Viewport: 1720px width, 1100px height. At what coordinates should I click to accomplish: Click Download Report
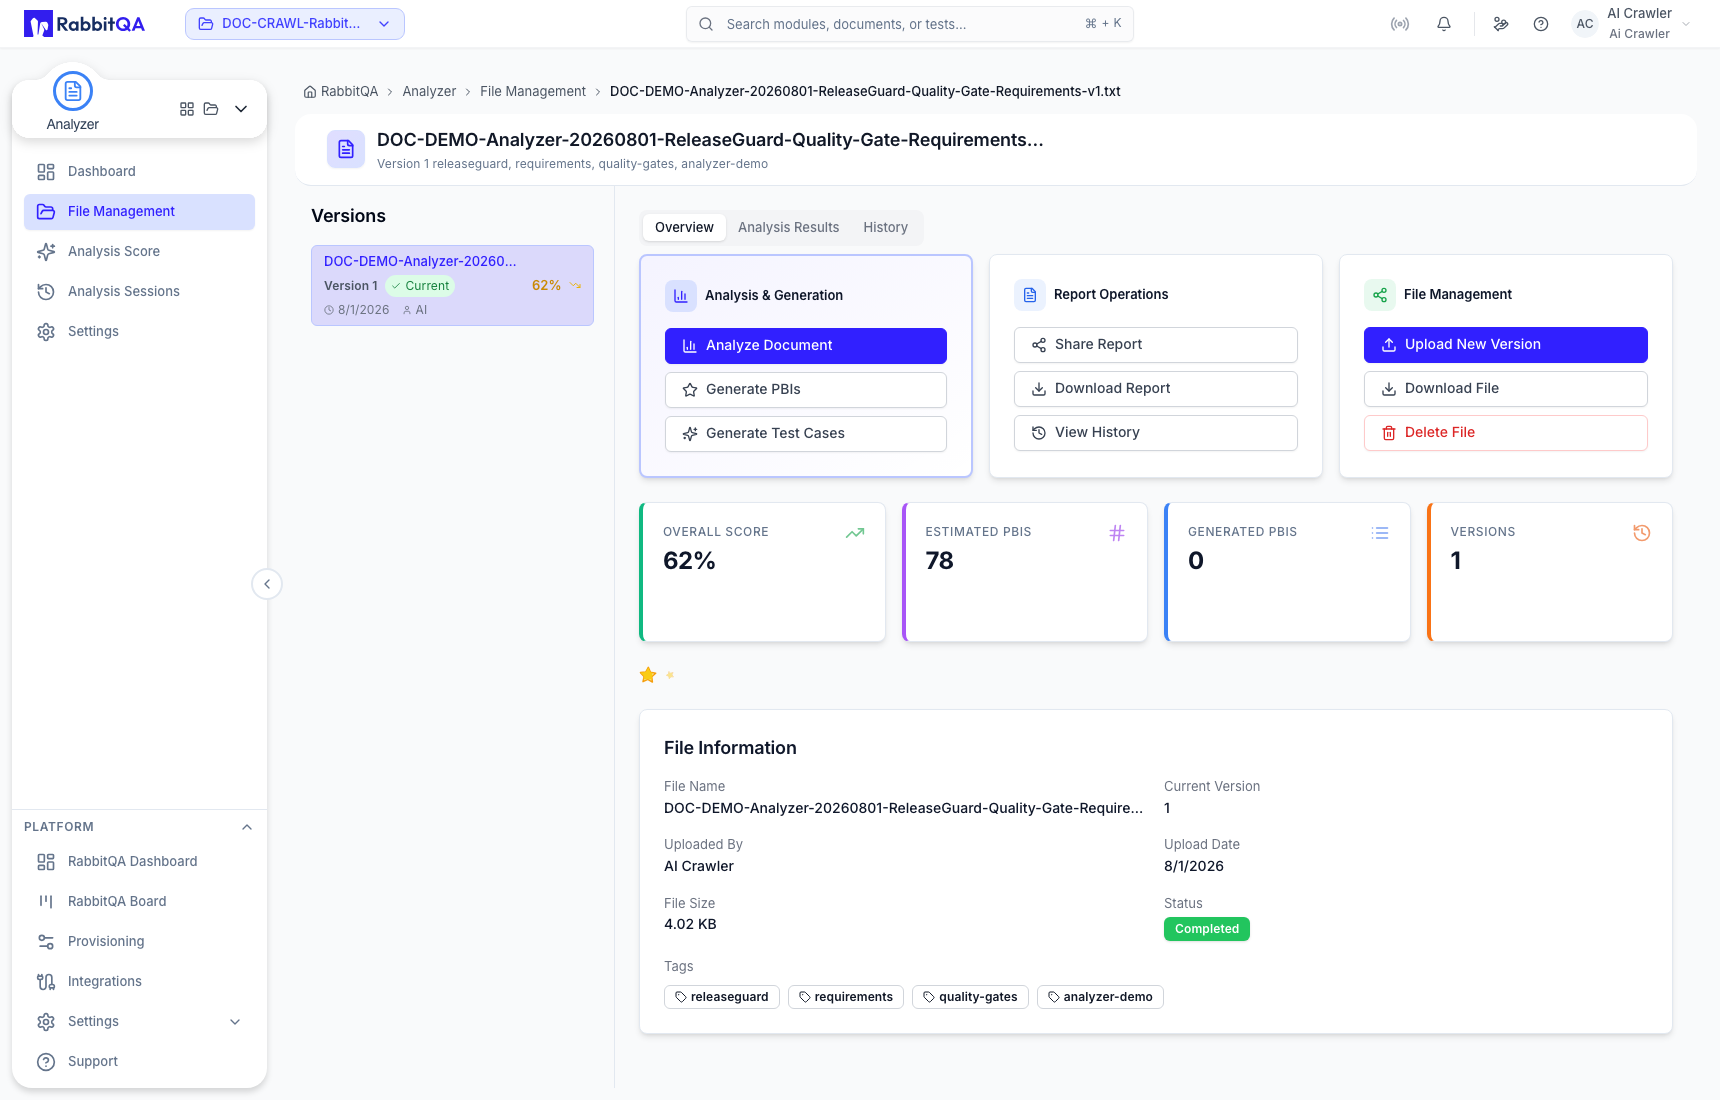point(1156,389)
